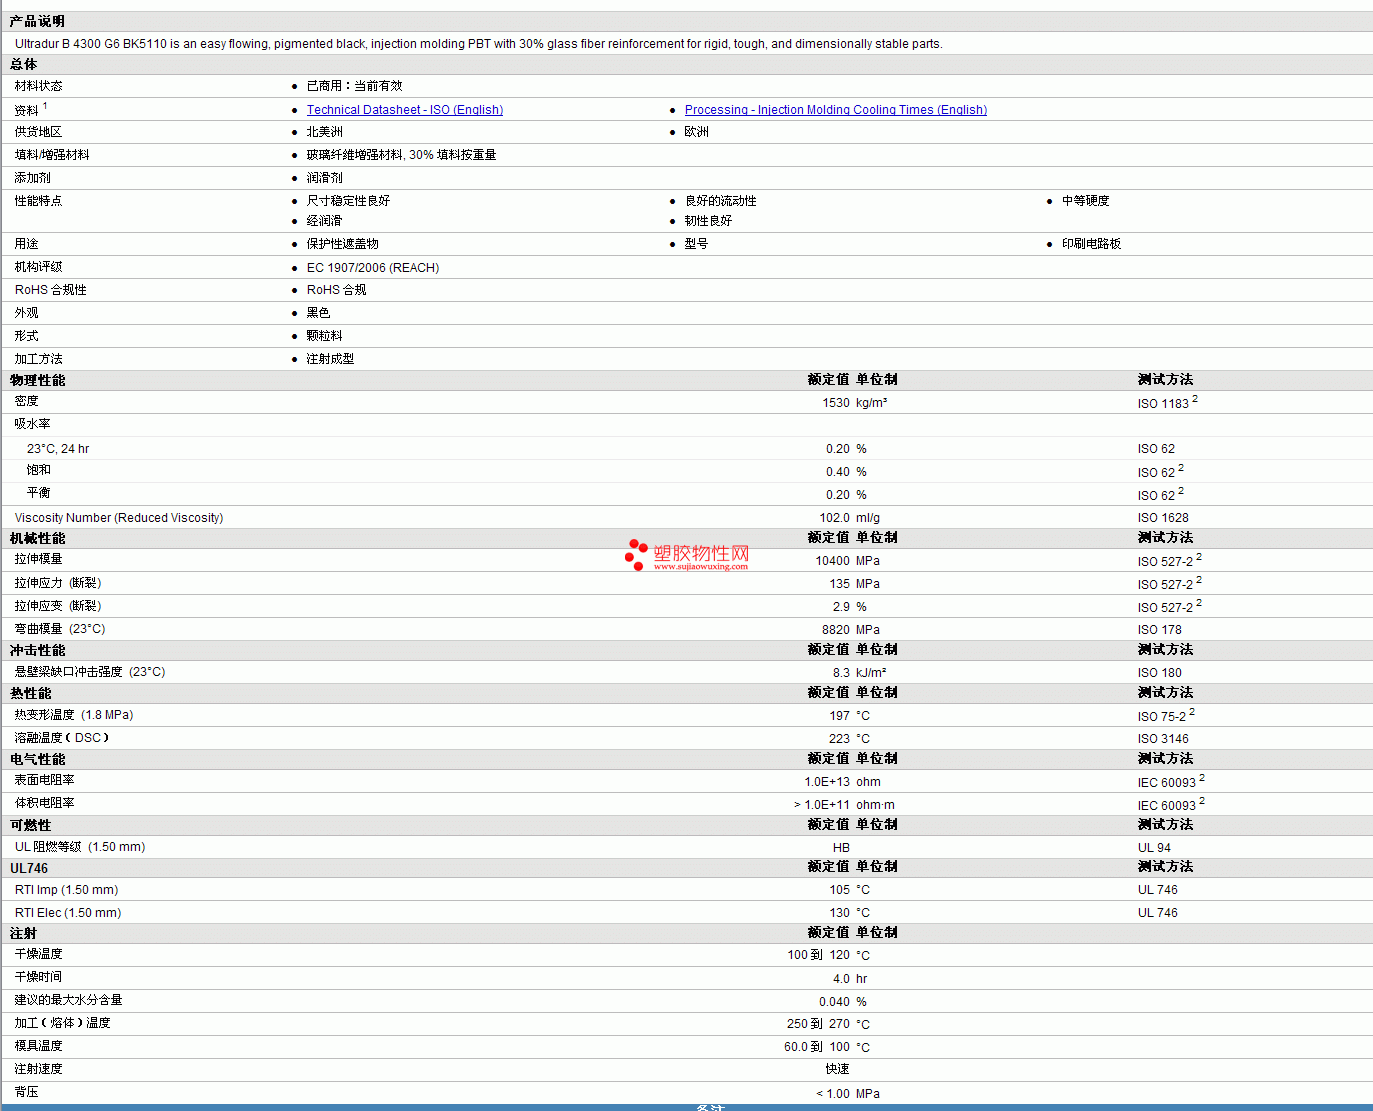1373x1111 pixels.
Task: Open the Technical Datasheet - ISO (English) link
Action: click(x=405, y=110)
